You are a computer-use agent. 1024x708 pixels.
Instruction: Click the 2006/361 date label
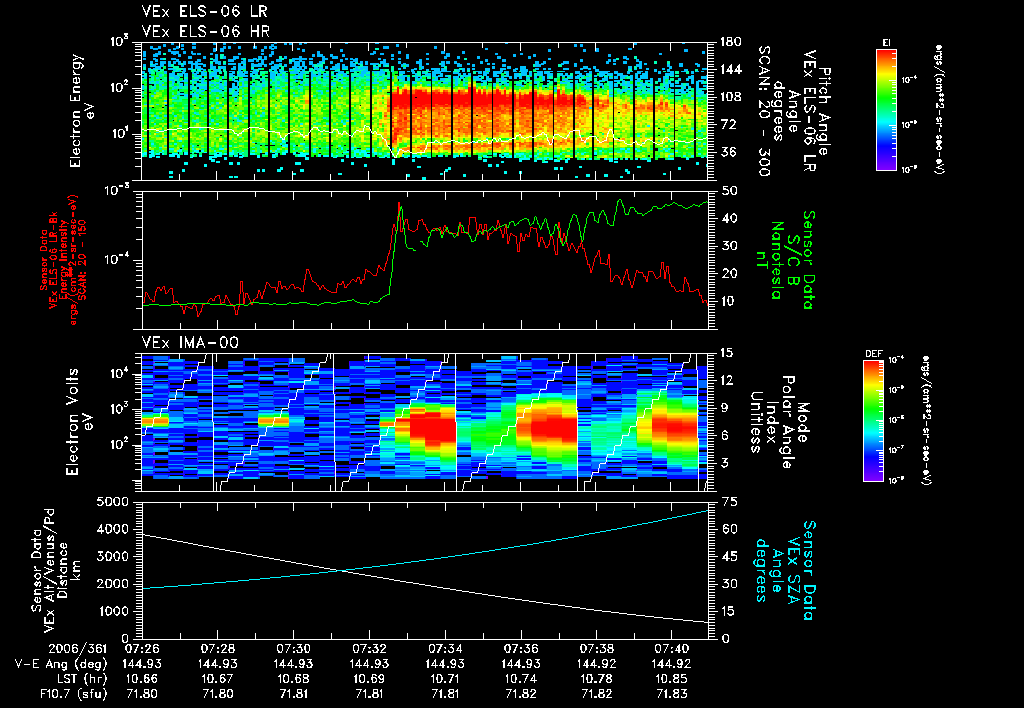pos(77,648)
